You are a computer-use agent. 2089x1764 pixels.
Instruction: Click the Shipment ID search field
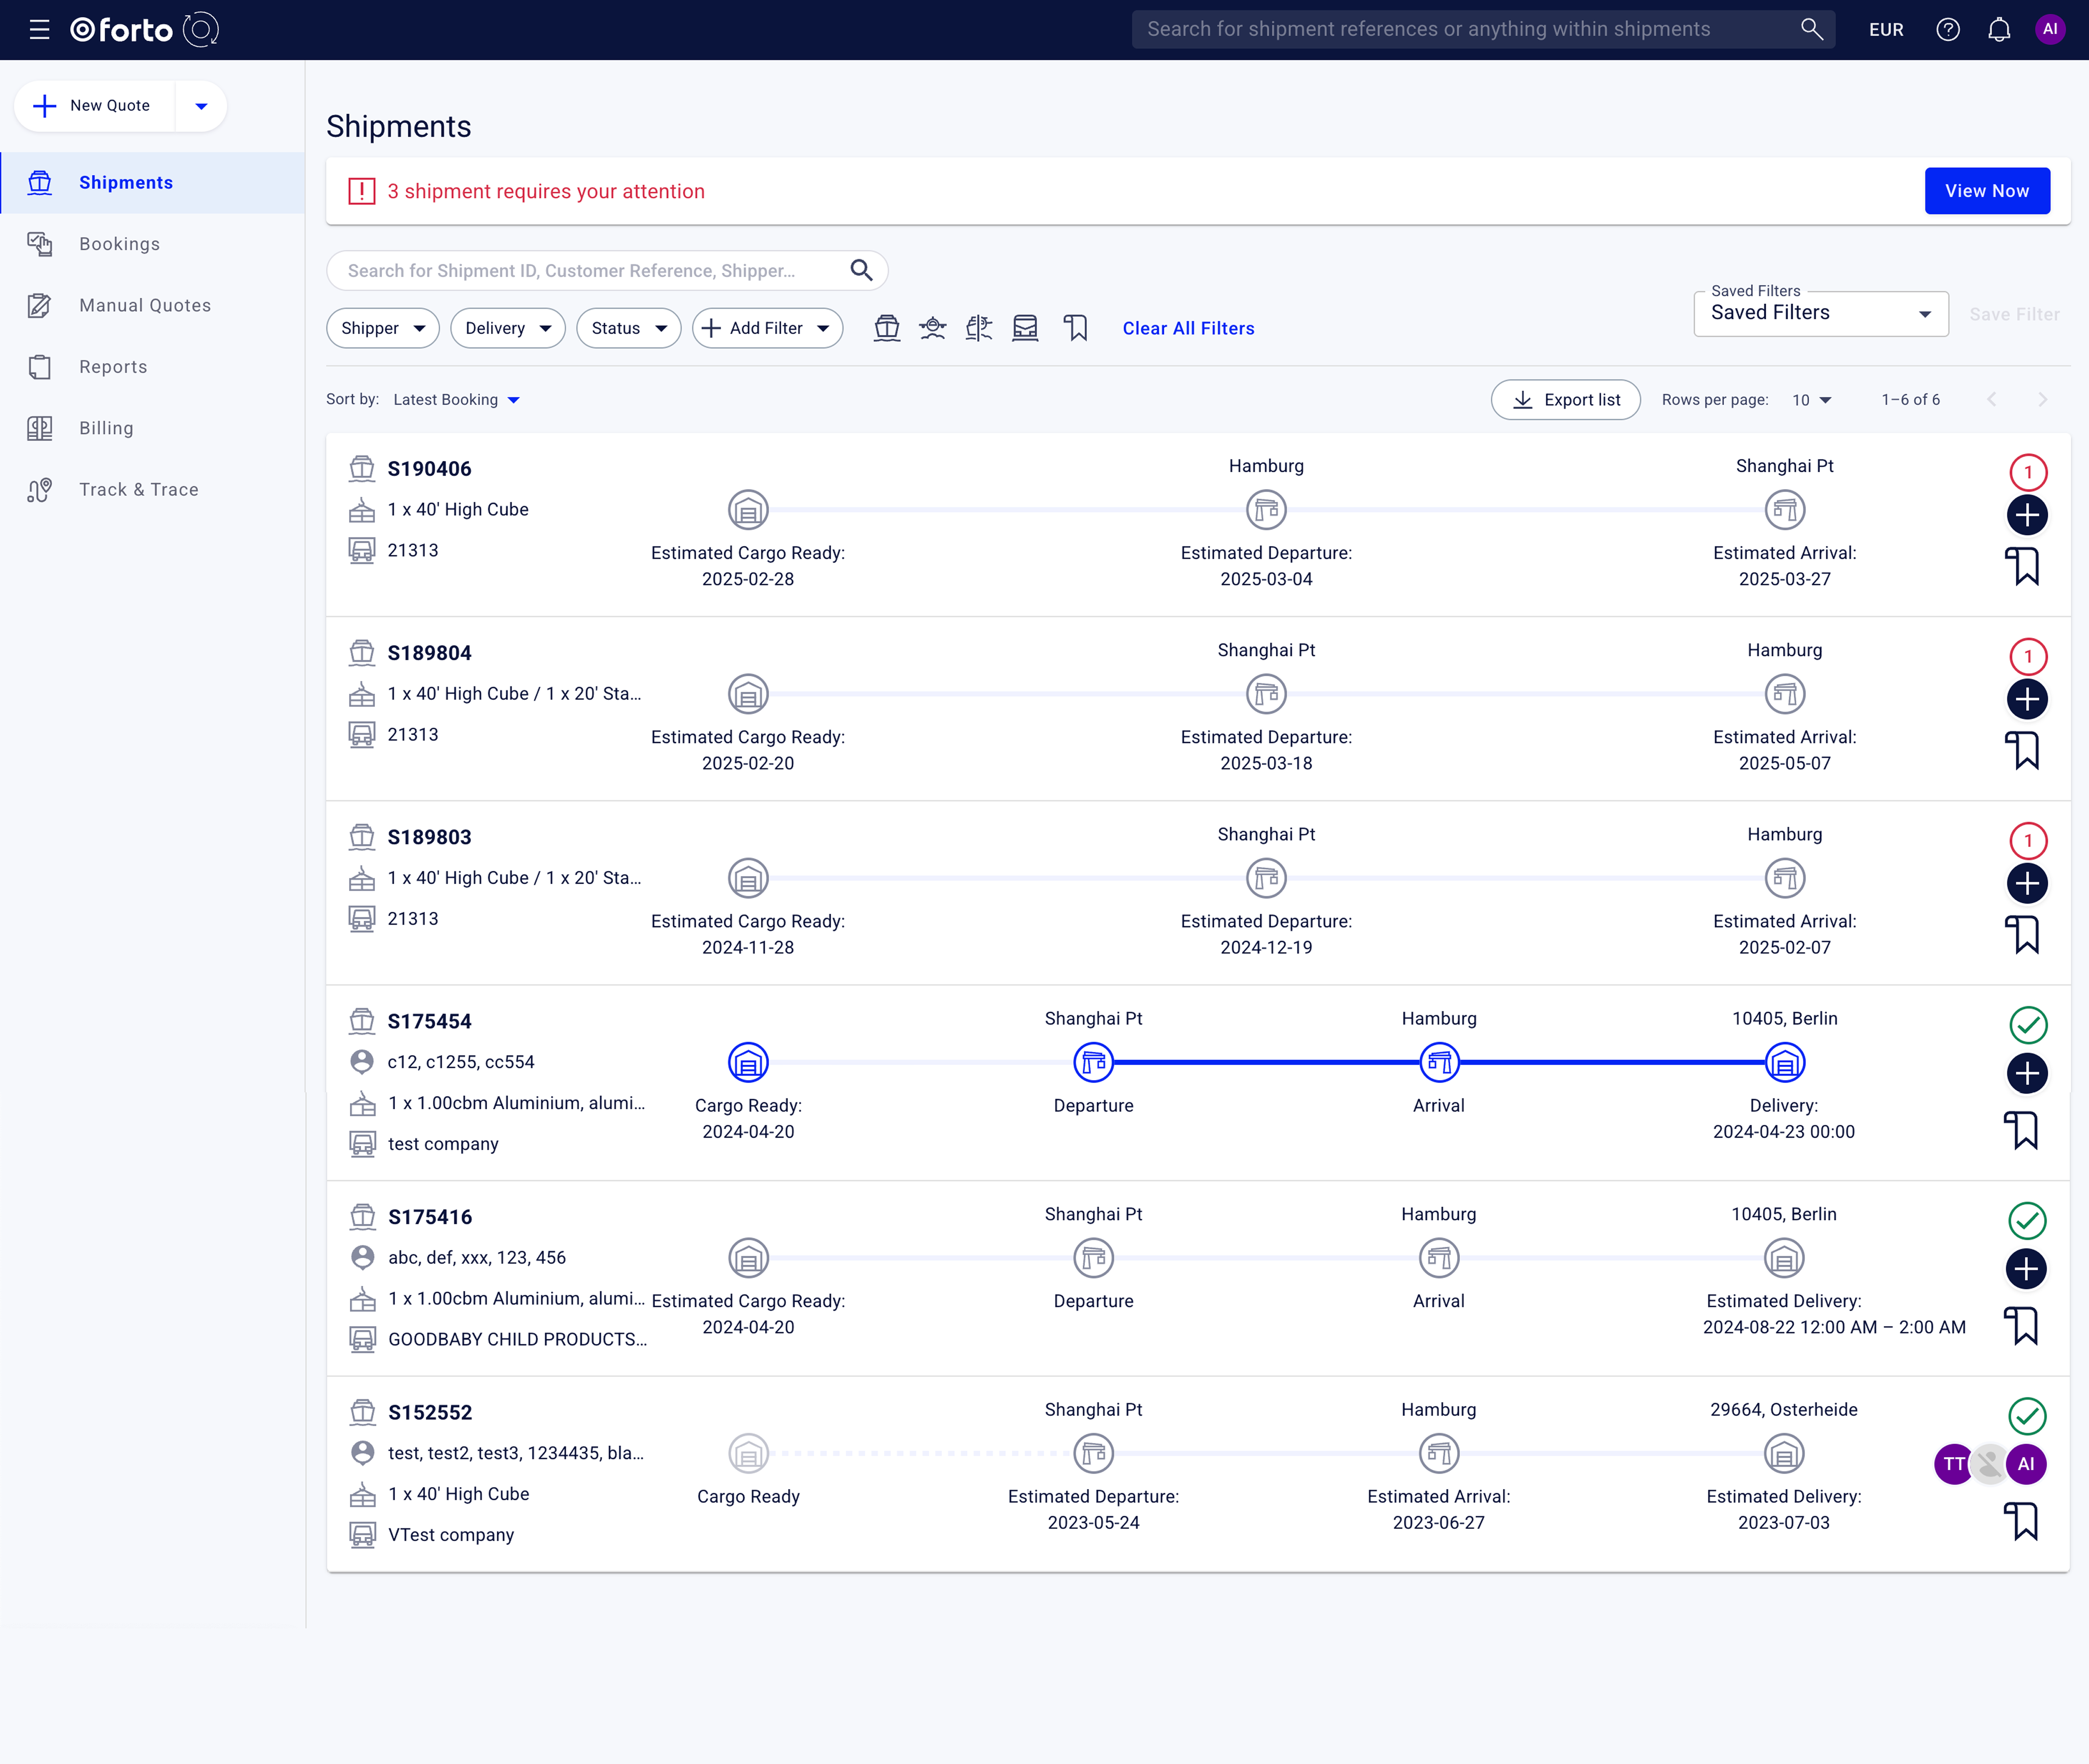[590, 271]
